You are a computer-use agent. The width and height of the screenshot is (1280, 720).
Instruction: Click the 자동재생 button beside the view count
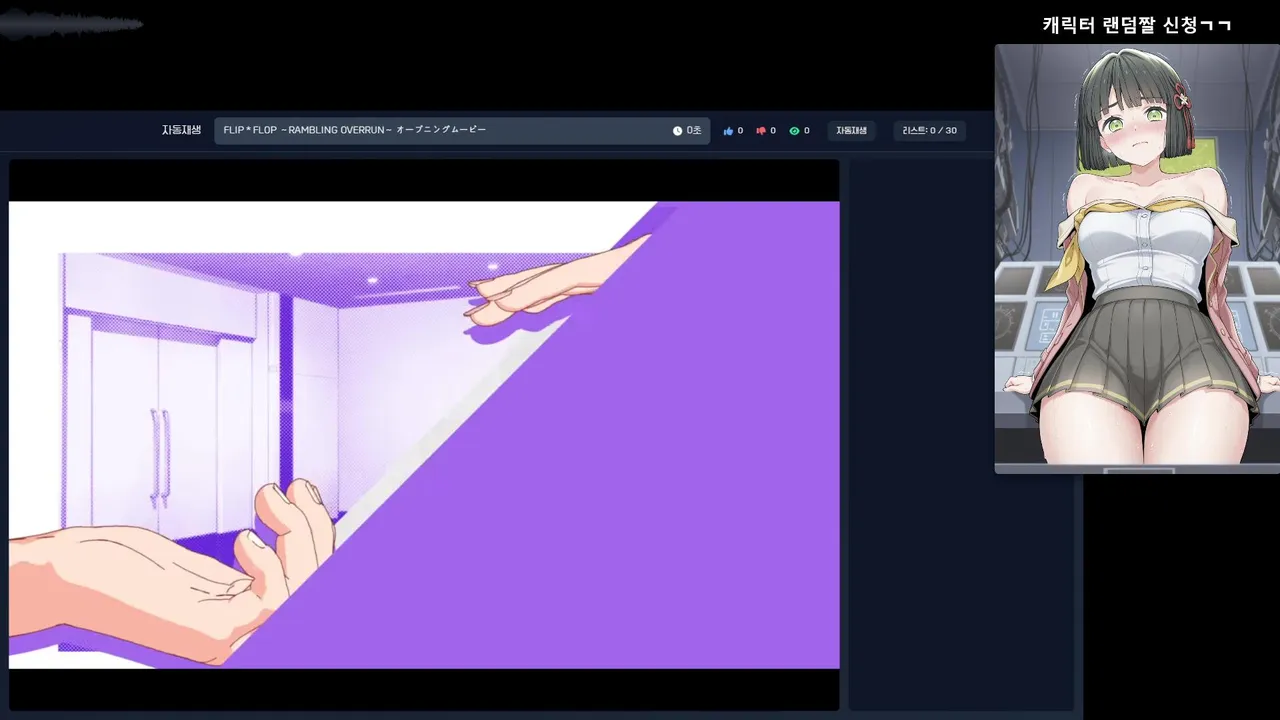(x=851, y=131)
